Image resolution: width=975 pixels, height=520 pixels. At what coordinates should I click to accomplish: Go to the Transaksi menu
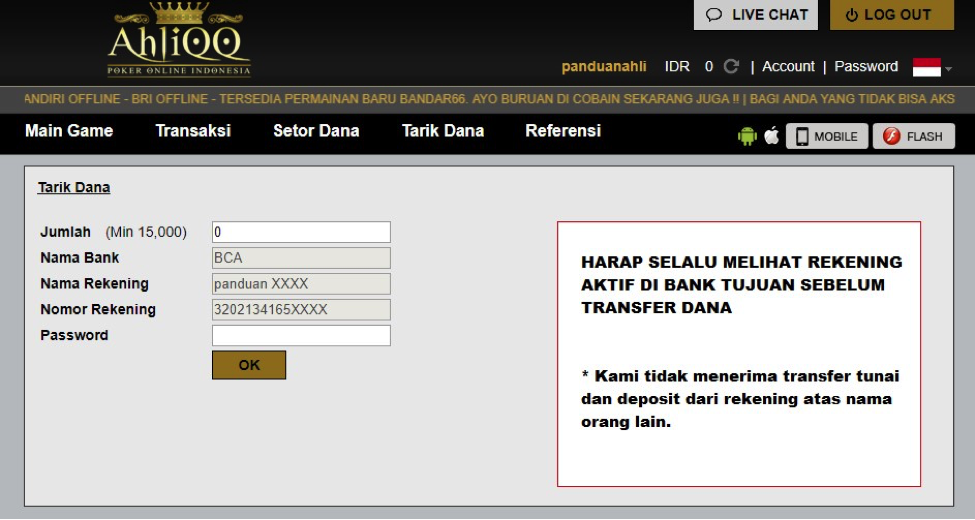[193, 131]
